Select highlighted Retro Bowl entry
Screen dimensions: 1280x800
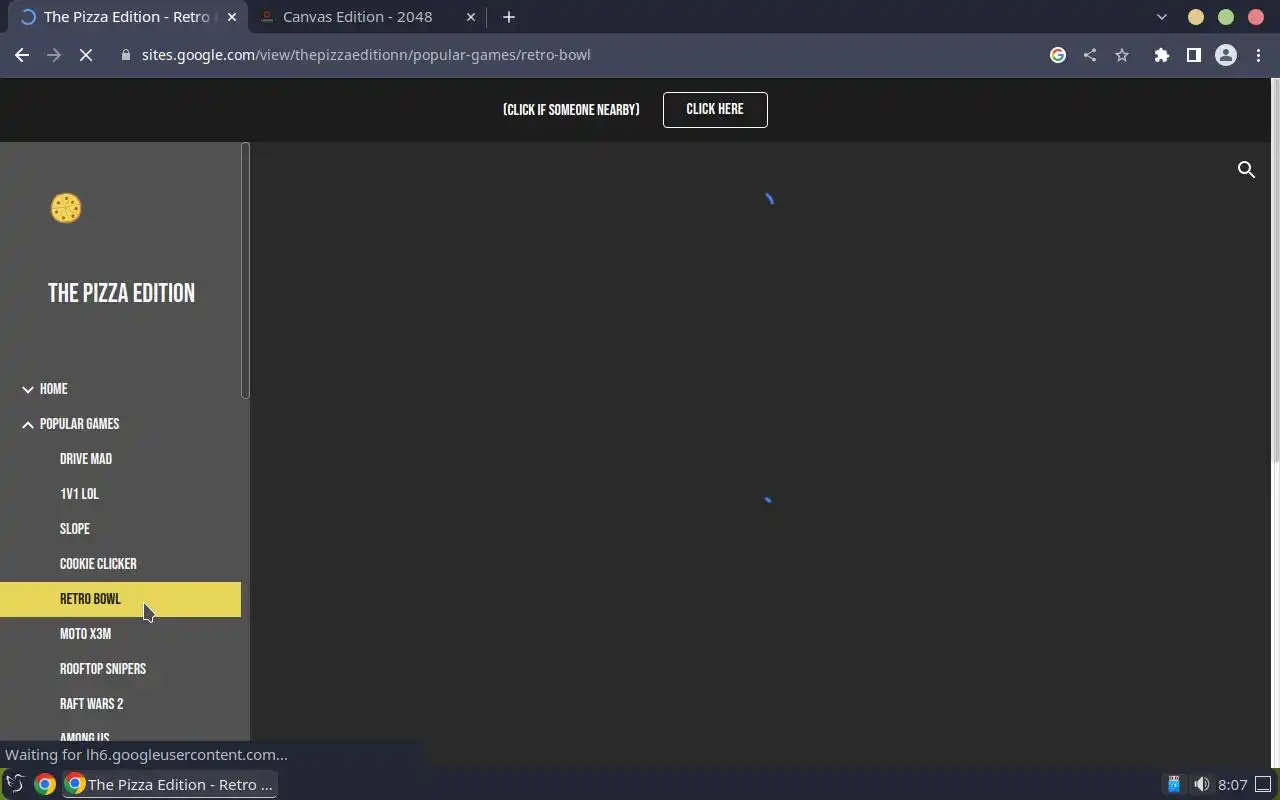pyautogui.click(x=120, y=599)
